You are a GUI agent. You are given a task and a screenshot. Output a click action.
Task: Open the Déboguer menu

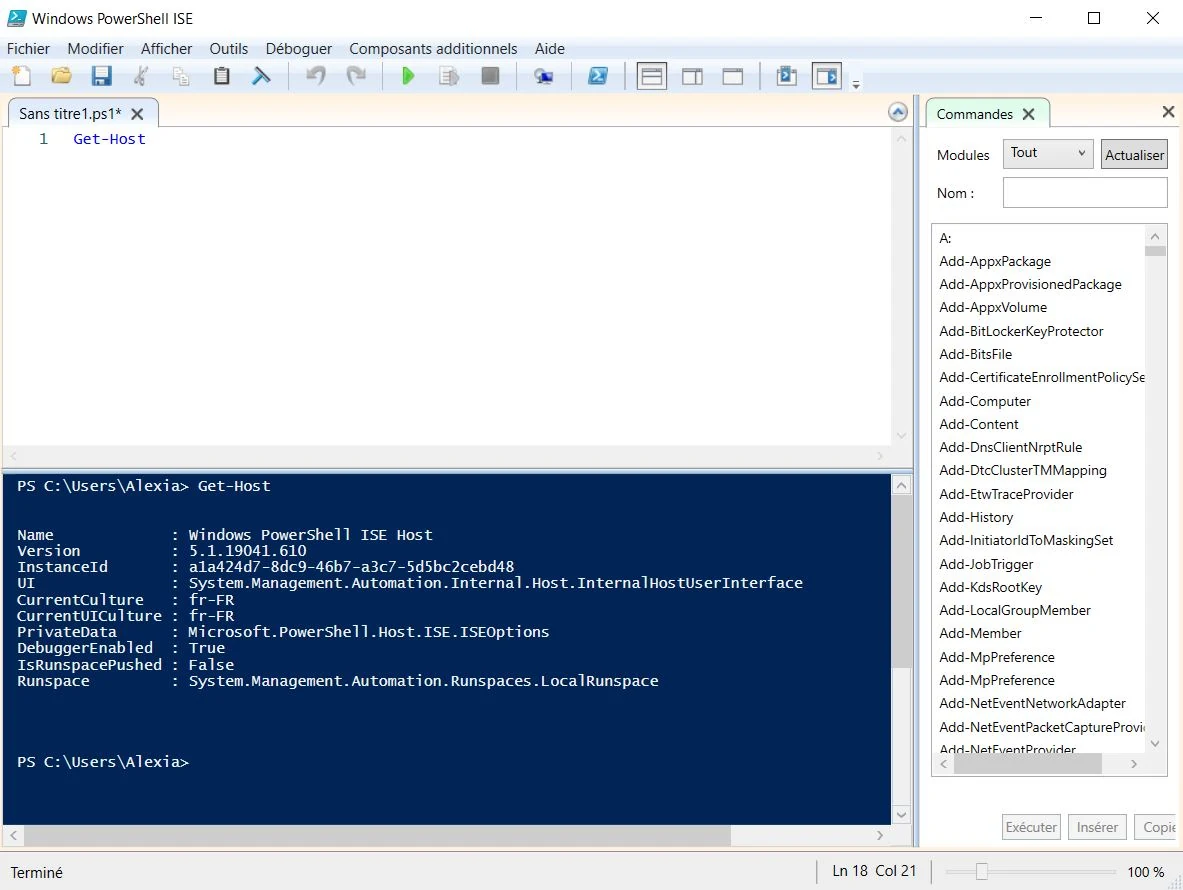(298, 49)
